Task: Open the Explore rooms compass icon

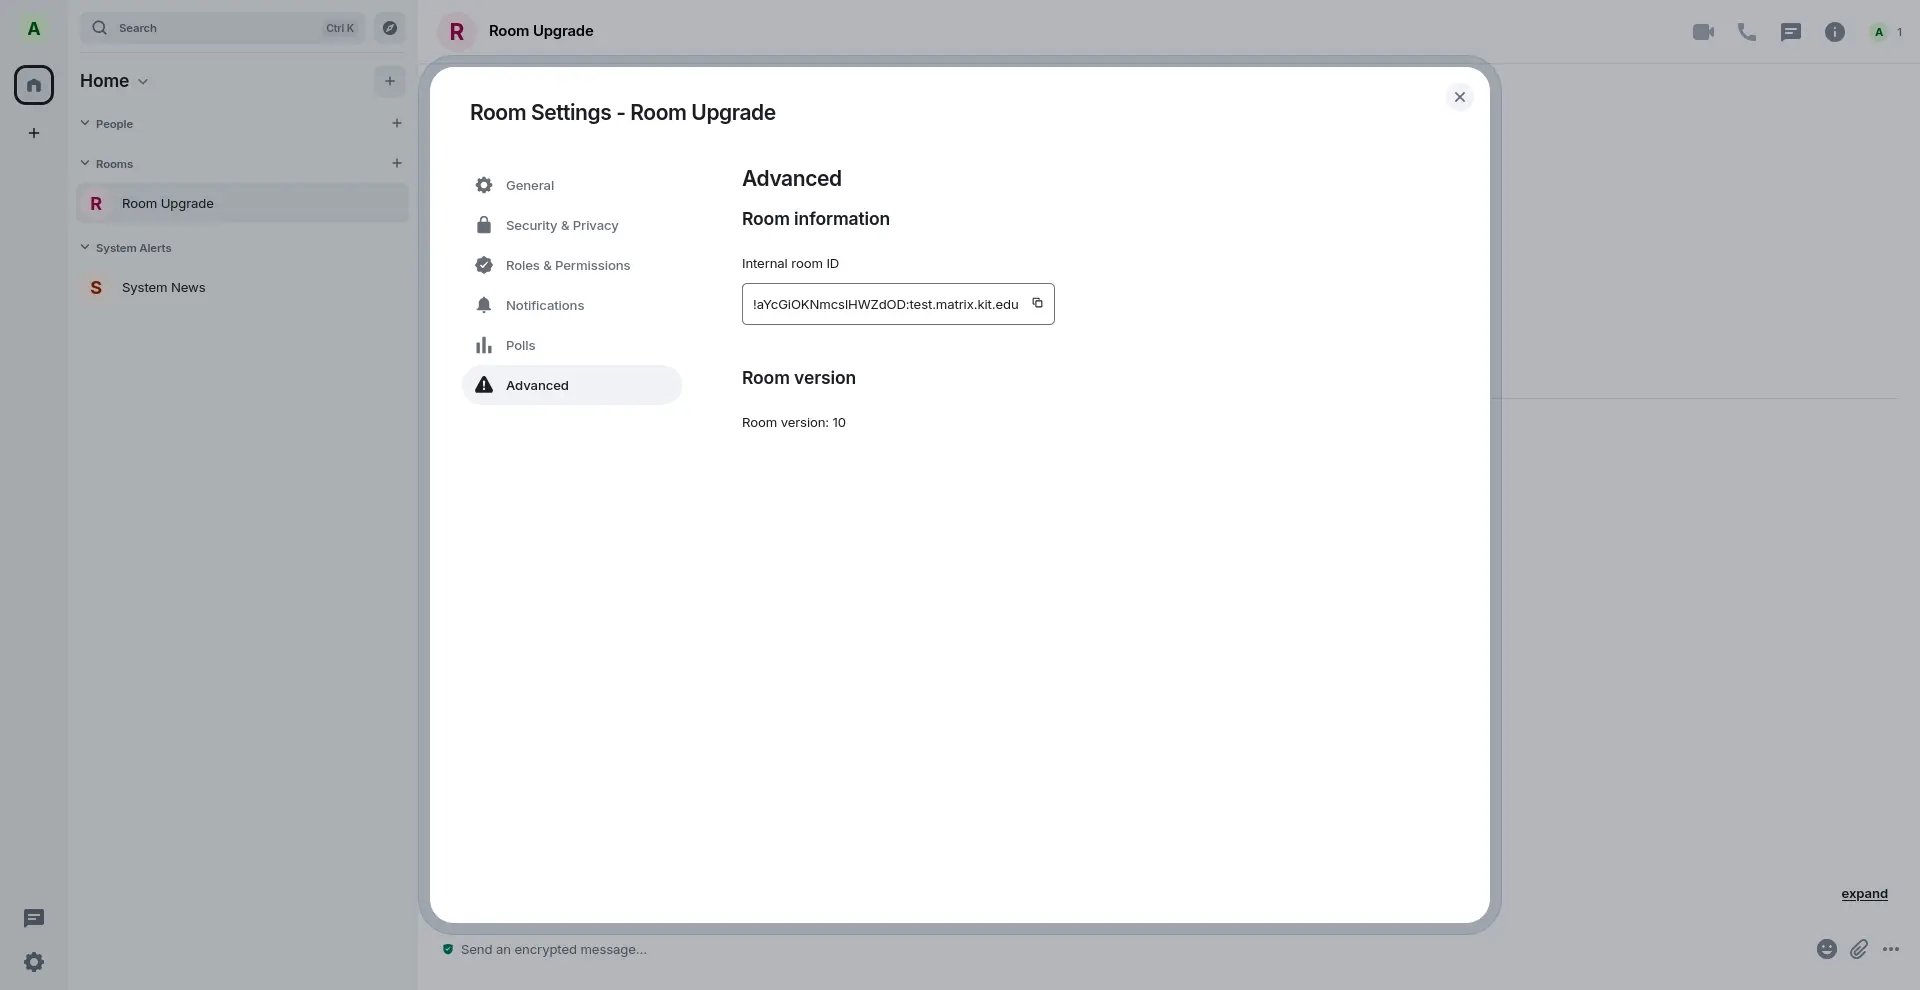Action: click(391, 28)
